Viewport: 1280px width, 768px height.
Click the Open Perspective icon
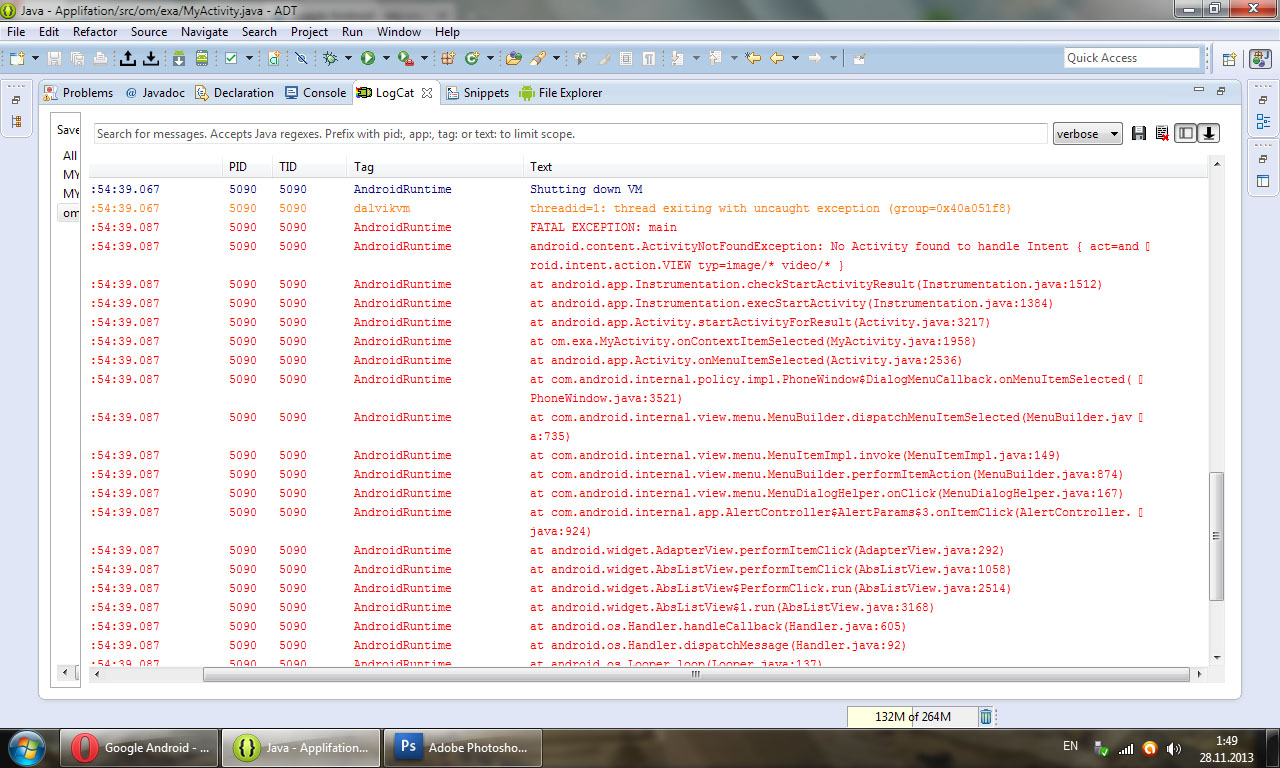pos(1229,59)
